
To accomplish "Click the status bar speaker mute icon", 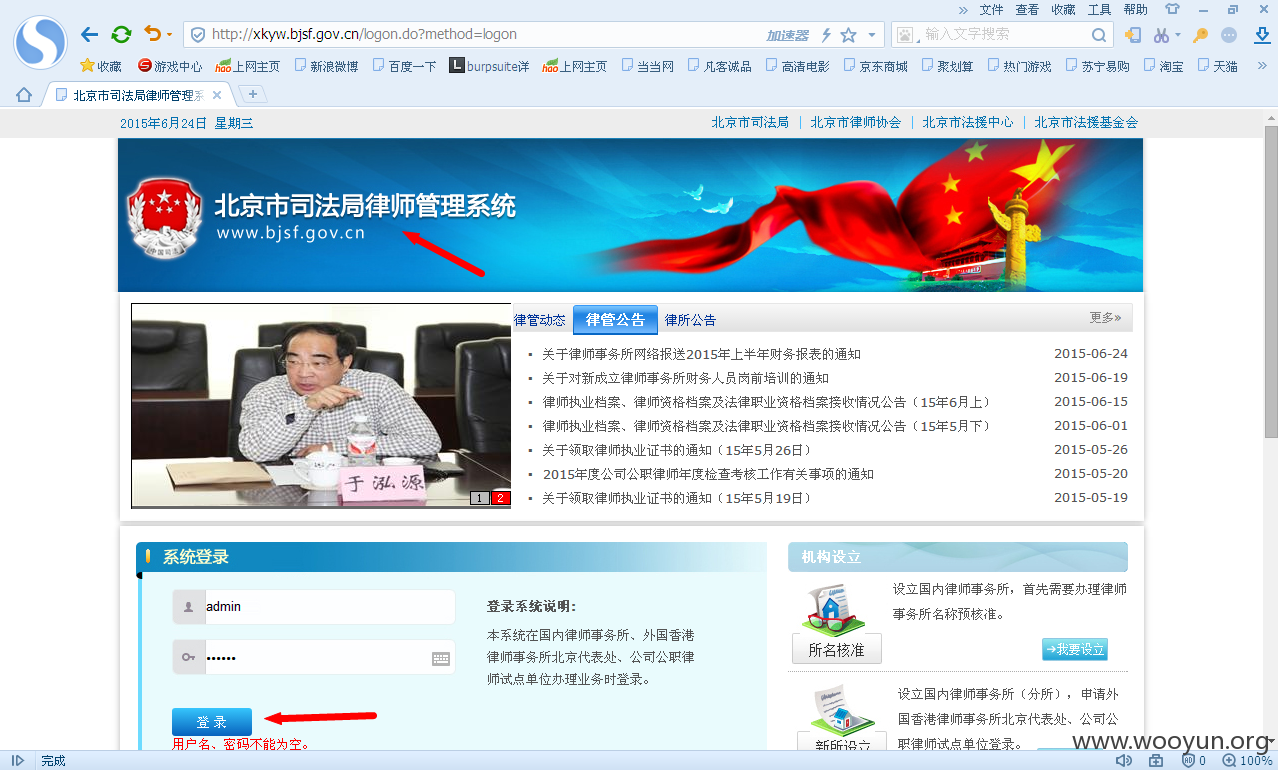I will 1124,761.
